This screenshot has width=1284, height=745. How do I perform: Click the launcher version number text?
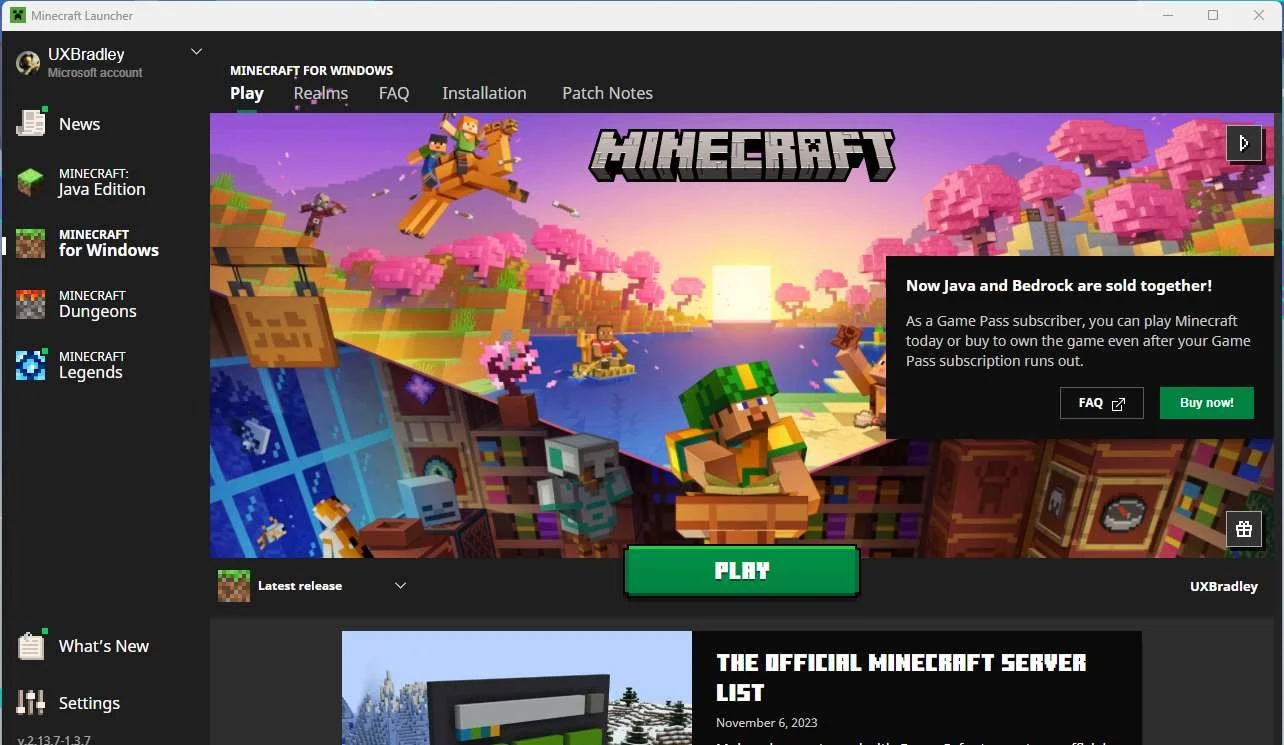tap(54, 739)
